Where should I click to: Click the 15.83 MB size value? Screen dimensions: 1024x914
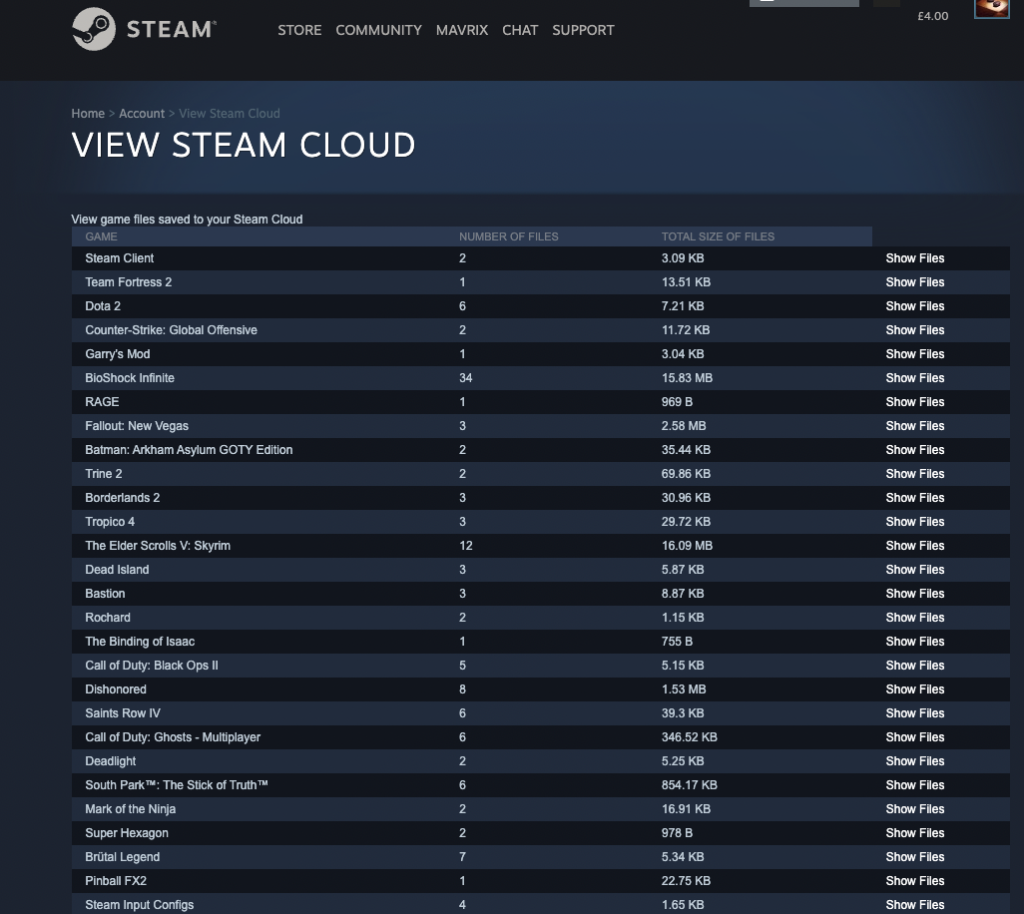(x=687, y=378)
